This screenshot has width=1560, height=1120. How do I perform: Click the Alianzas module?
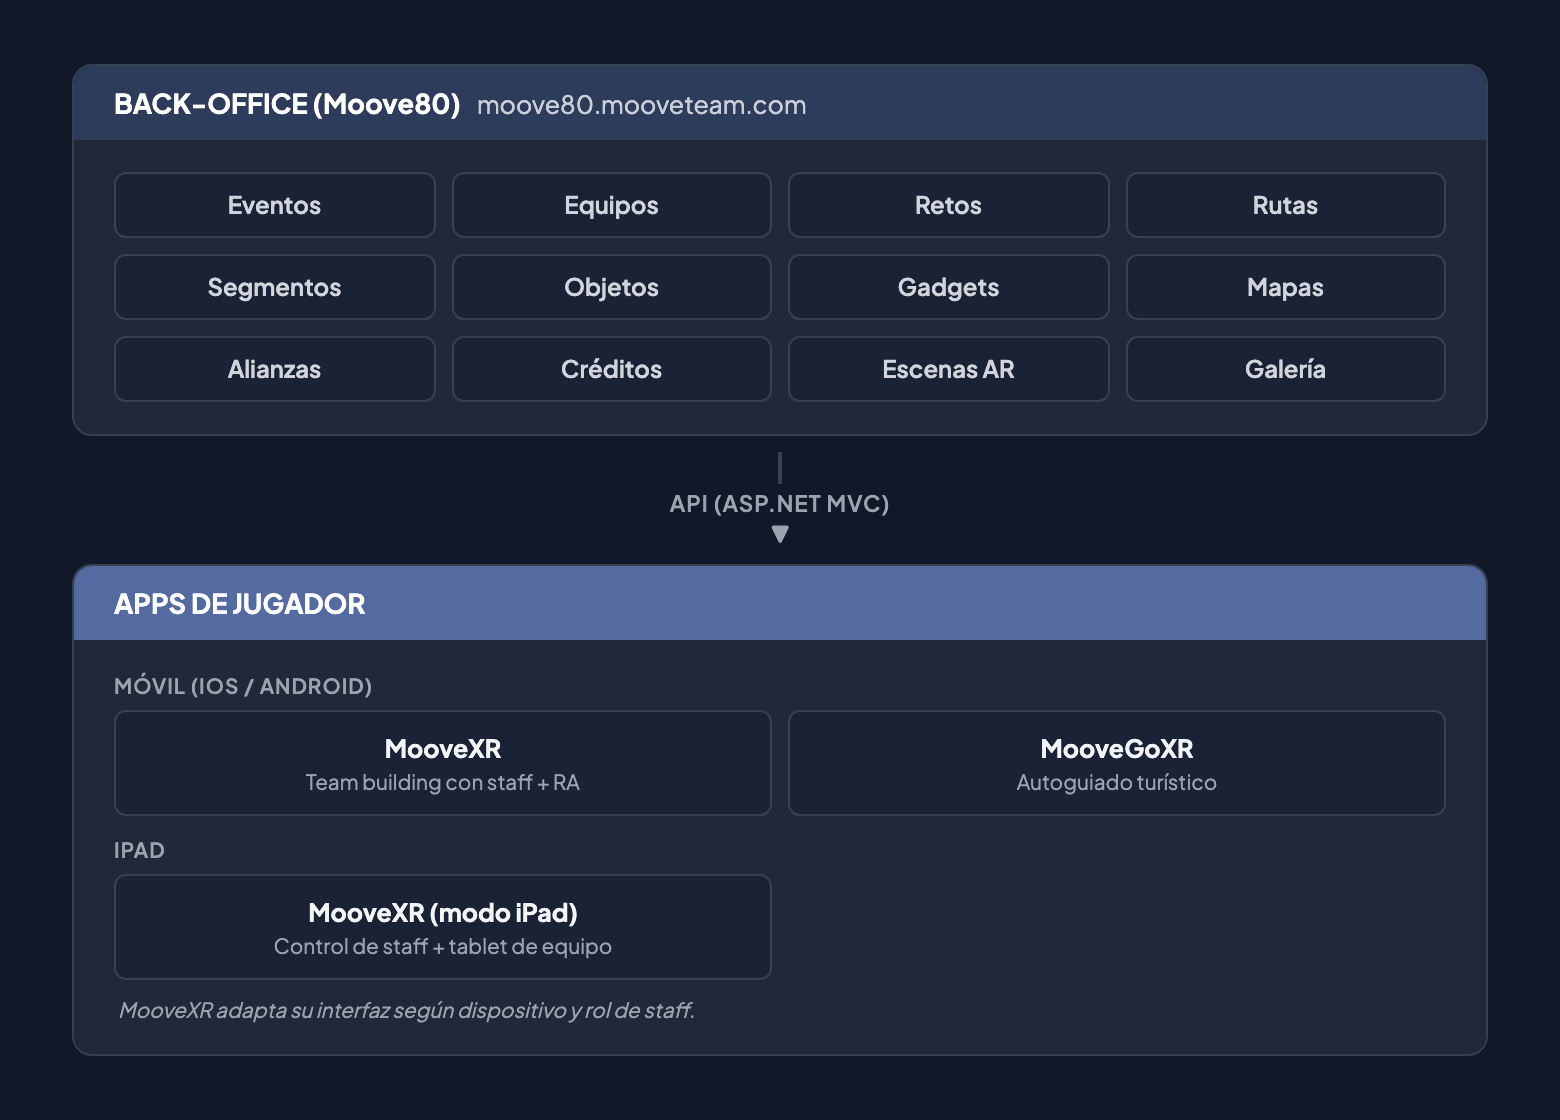pos(274,369)
